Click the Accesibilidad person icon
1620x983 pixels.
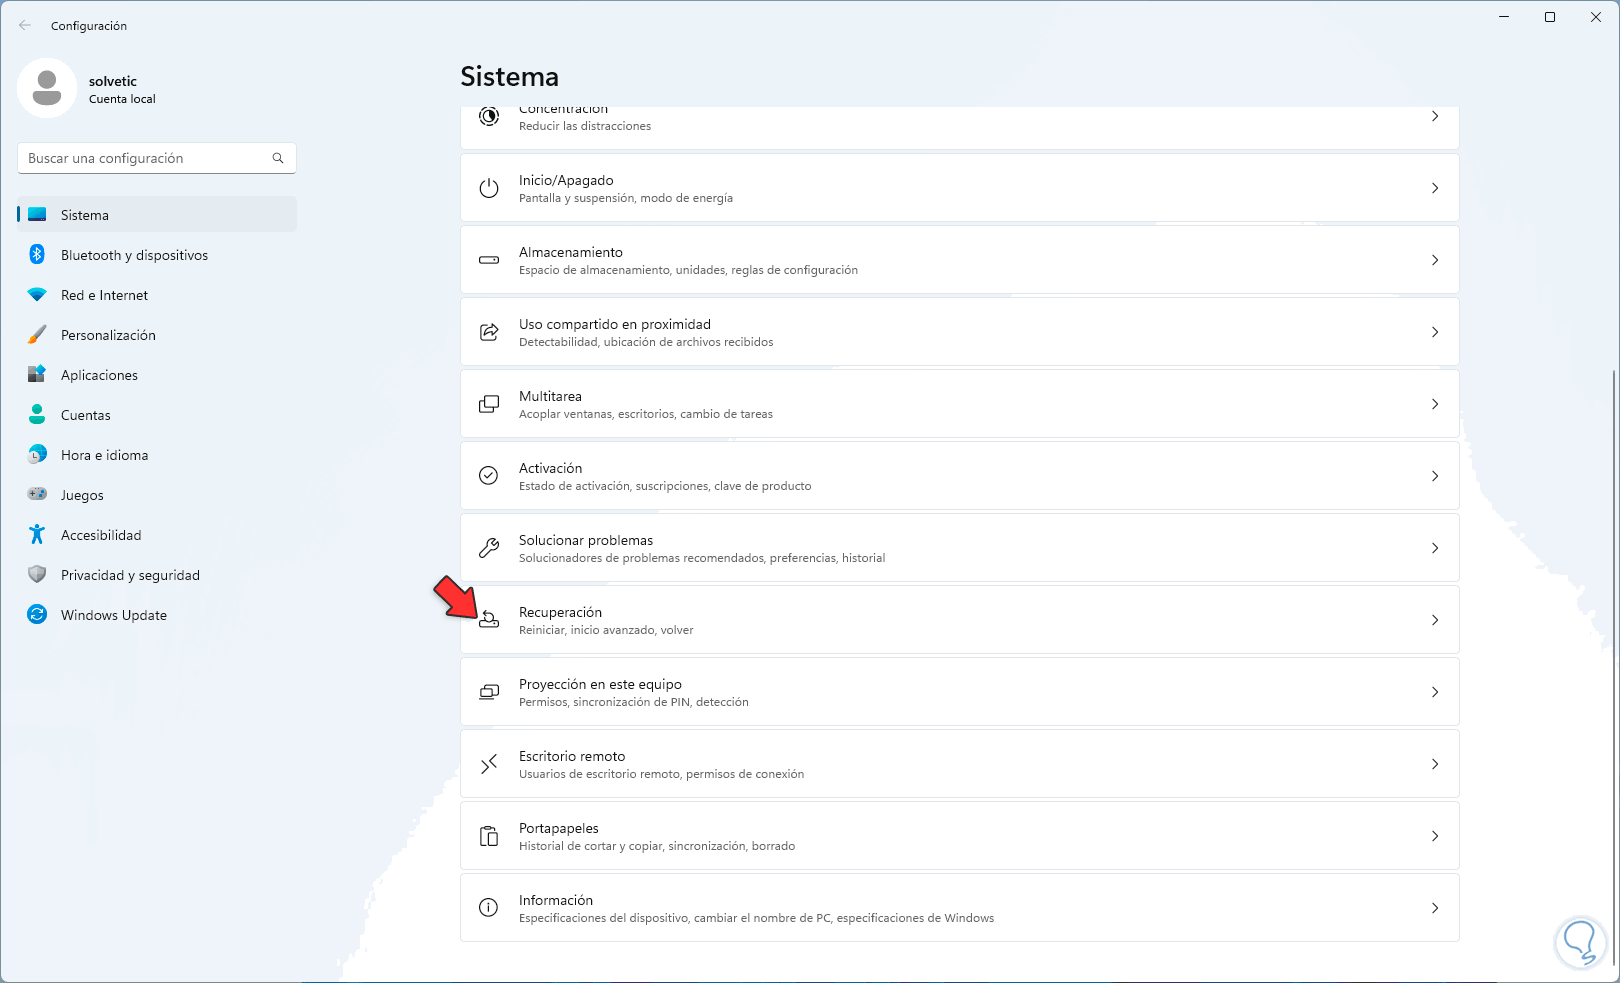[37, 535]
